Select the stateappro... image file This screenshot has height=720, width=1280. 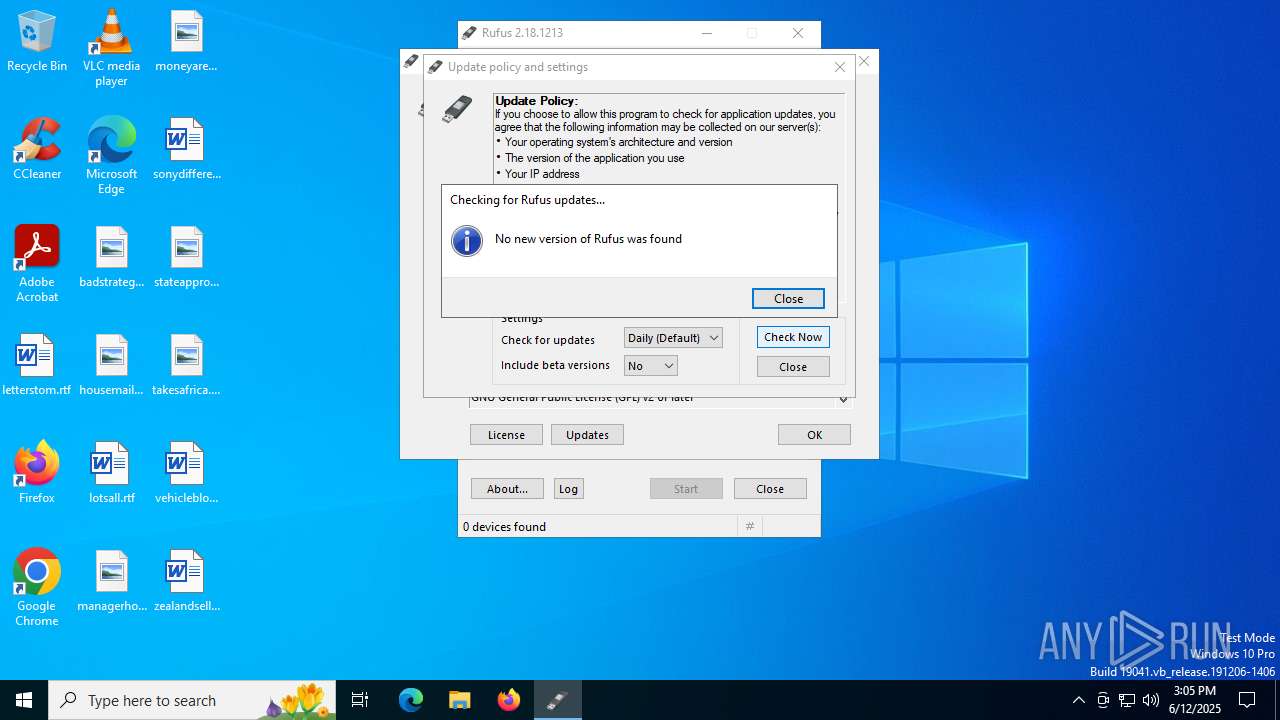click(186, 258)
